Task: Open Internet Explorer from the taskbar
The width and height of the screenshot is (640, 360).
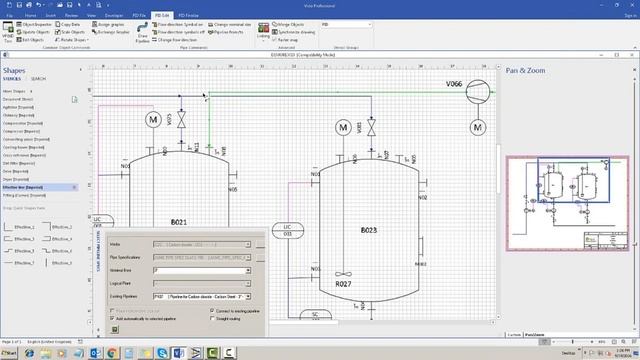Action: click(x=29, y=353)
